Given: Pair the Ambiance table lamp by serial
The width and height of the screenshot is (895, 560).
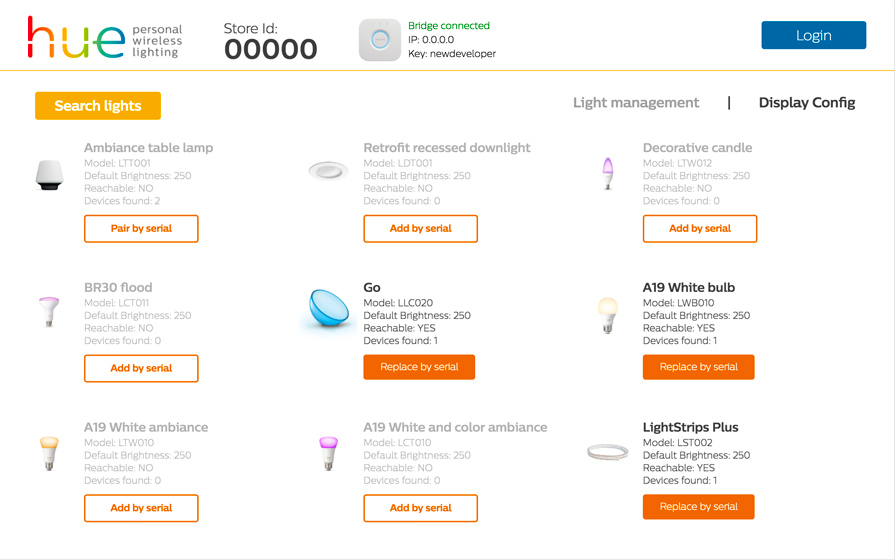Looking at the screenshot, I should pos(141,228).
